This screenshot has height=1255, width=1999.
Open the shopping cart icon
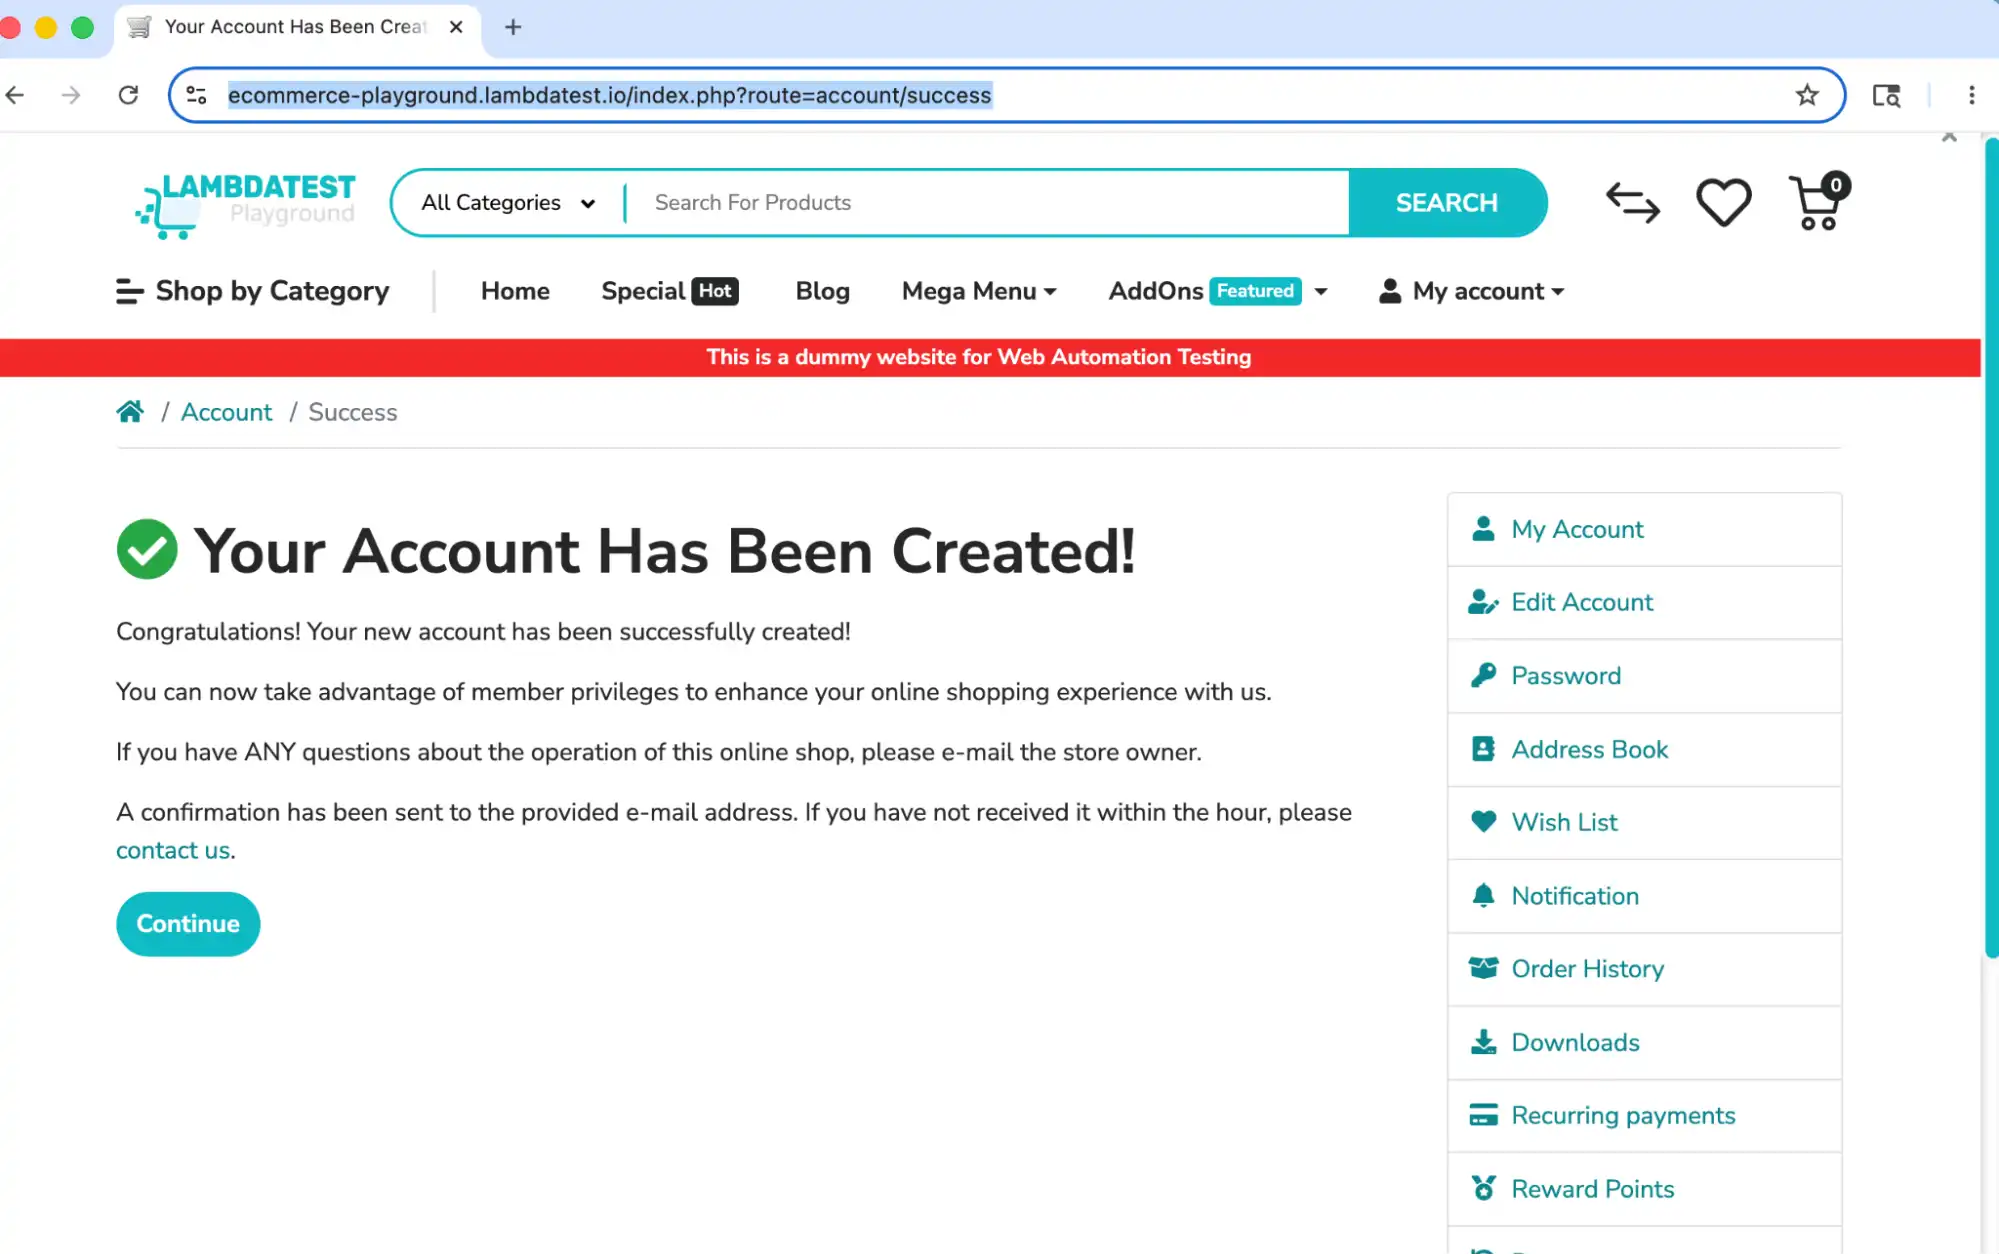point(1817,202)
